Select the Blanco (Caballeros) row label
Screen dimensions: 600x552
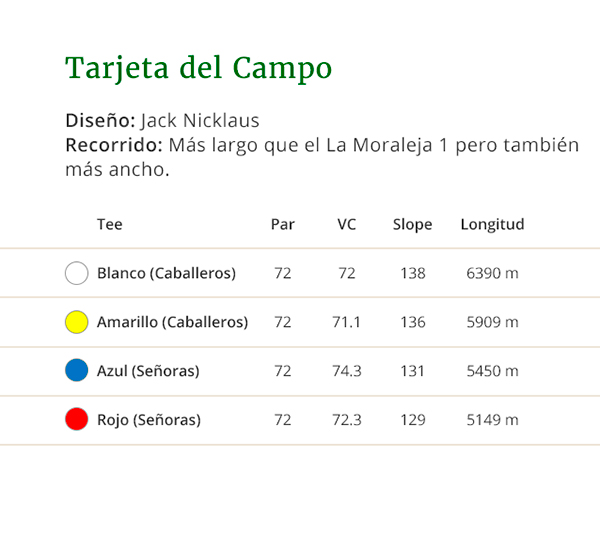coord(166,274)
